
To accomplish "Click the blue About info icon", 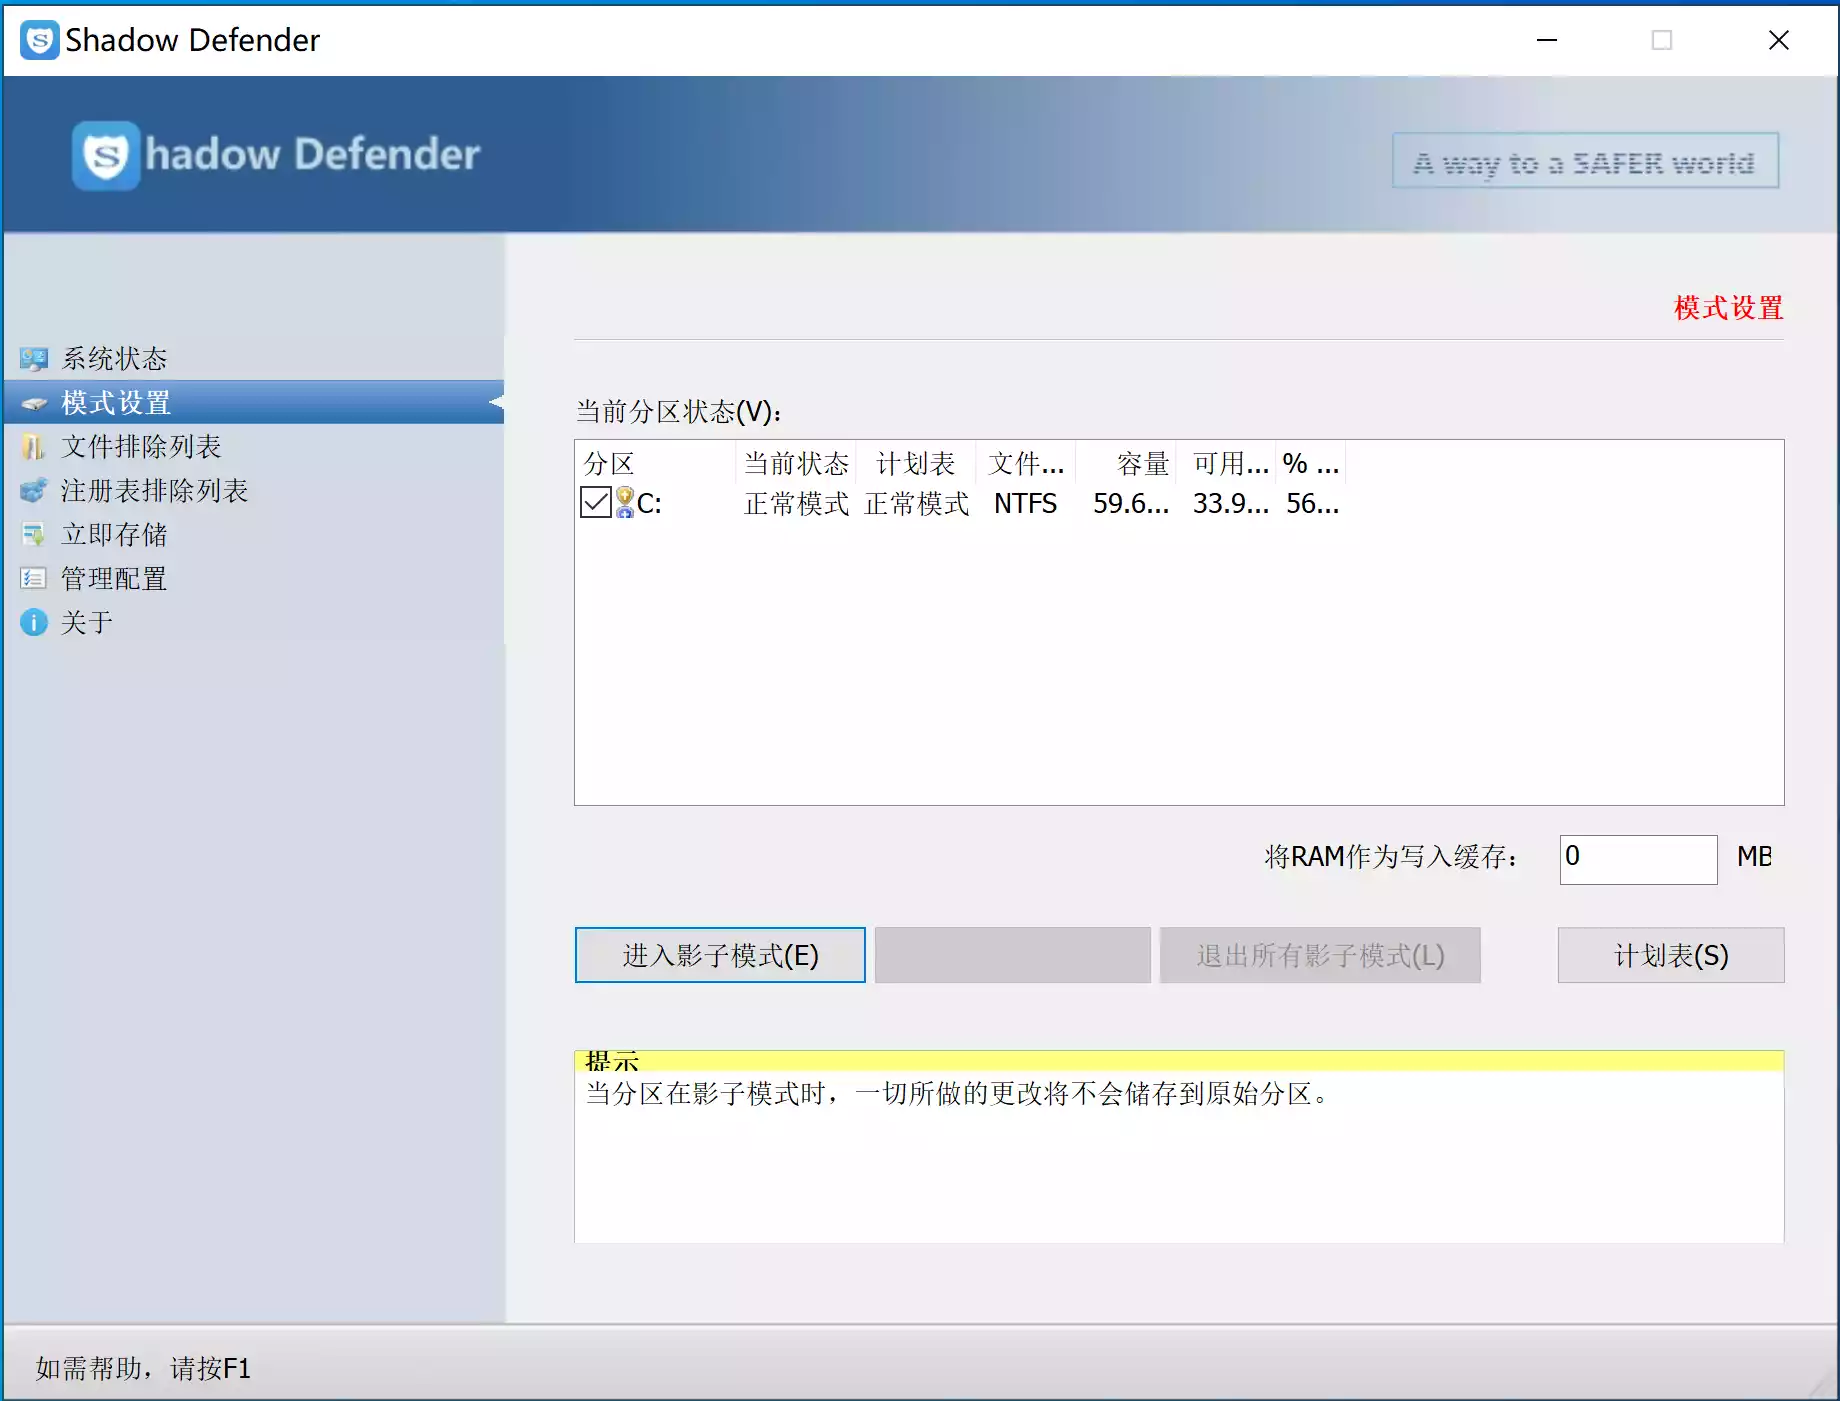I will [x=33, y=623].
